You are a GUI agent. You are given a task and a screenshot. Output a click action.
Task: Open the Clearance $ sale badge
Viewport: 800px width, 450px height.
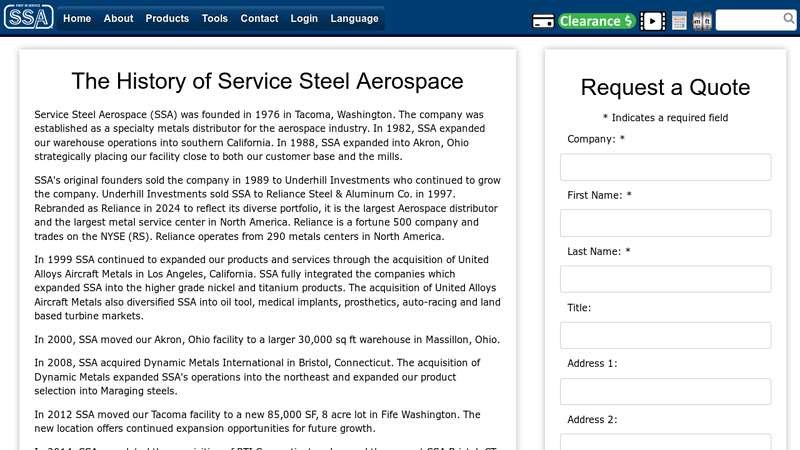(x=596, y=21)
